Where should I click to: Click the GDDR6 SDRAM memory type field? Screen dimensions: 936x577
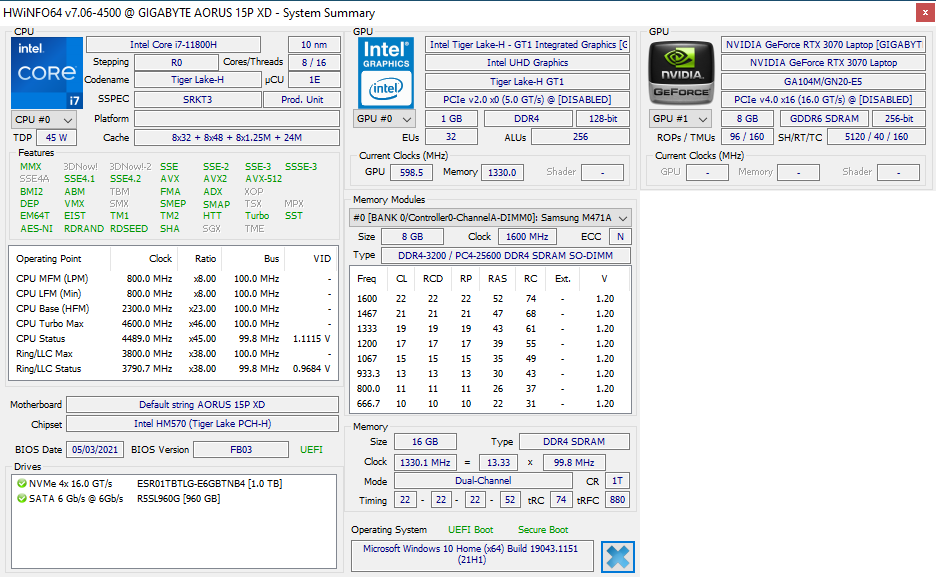click(x=824, y=119)
